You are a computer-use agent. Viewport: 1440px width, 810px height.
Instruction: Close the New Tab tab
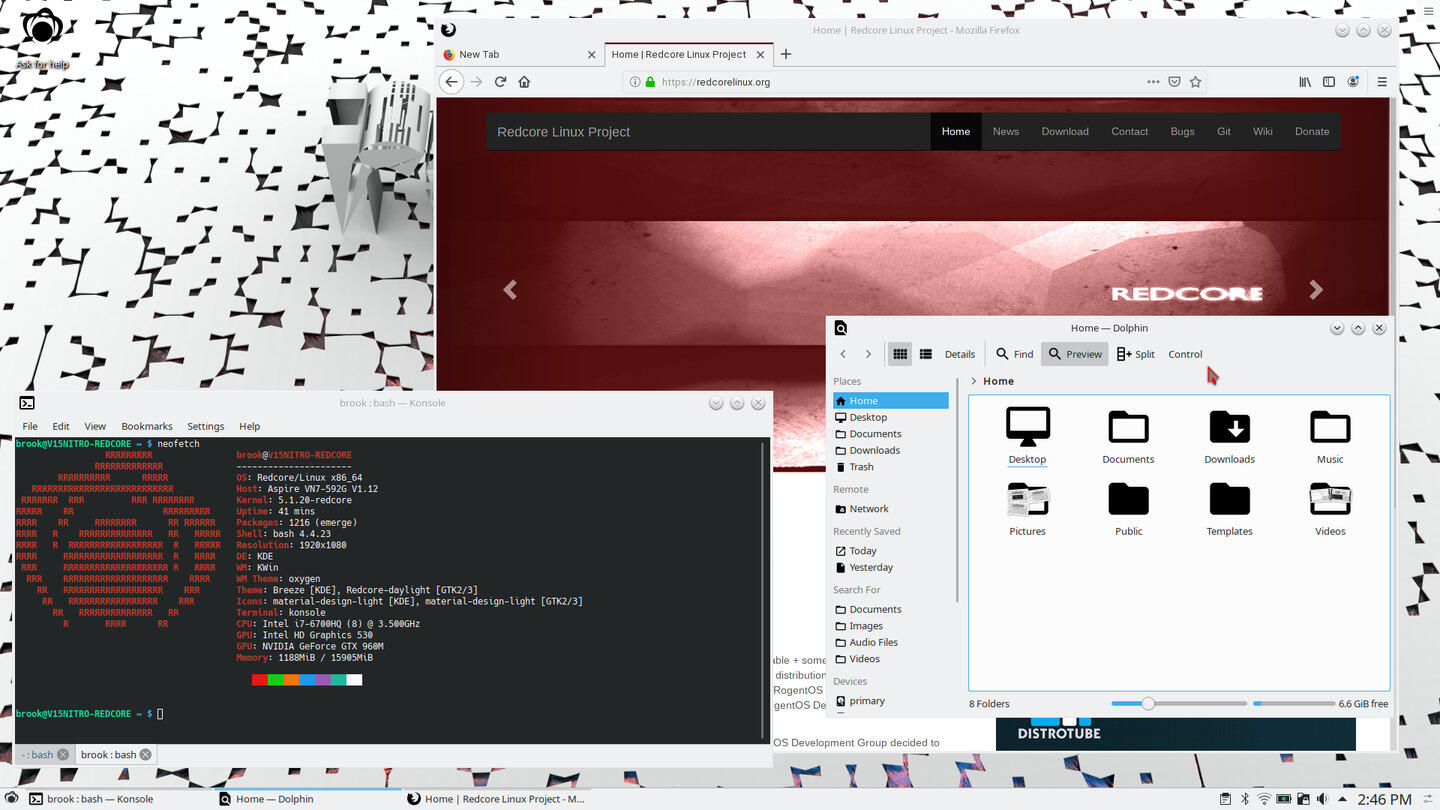coord(592,55)
